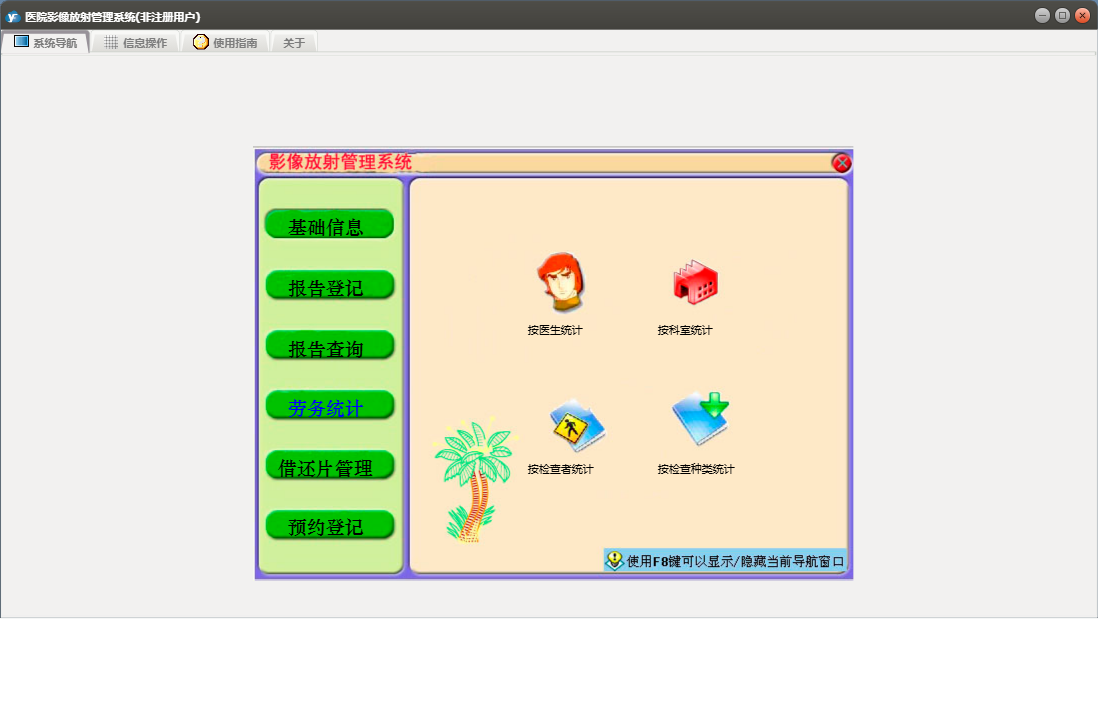
Task: Open 借还片管理 from the sidebar
Action: 329,466
